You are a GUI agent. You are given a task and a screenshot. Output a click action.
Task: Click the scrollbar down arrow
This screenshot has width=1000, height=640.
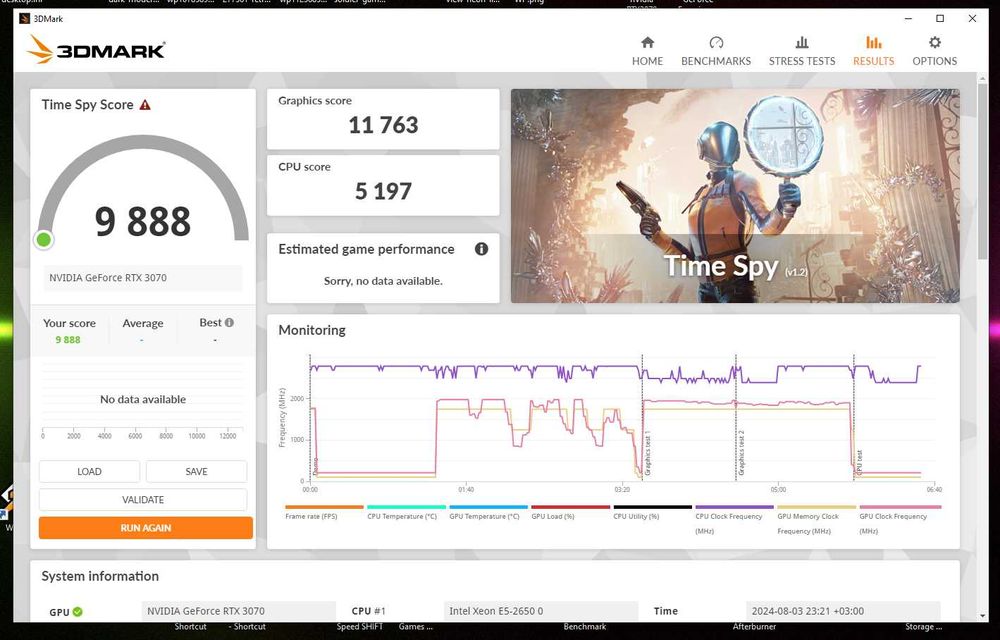click(x=982, y=616)
